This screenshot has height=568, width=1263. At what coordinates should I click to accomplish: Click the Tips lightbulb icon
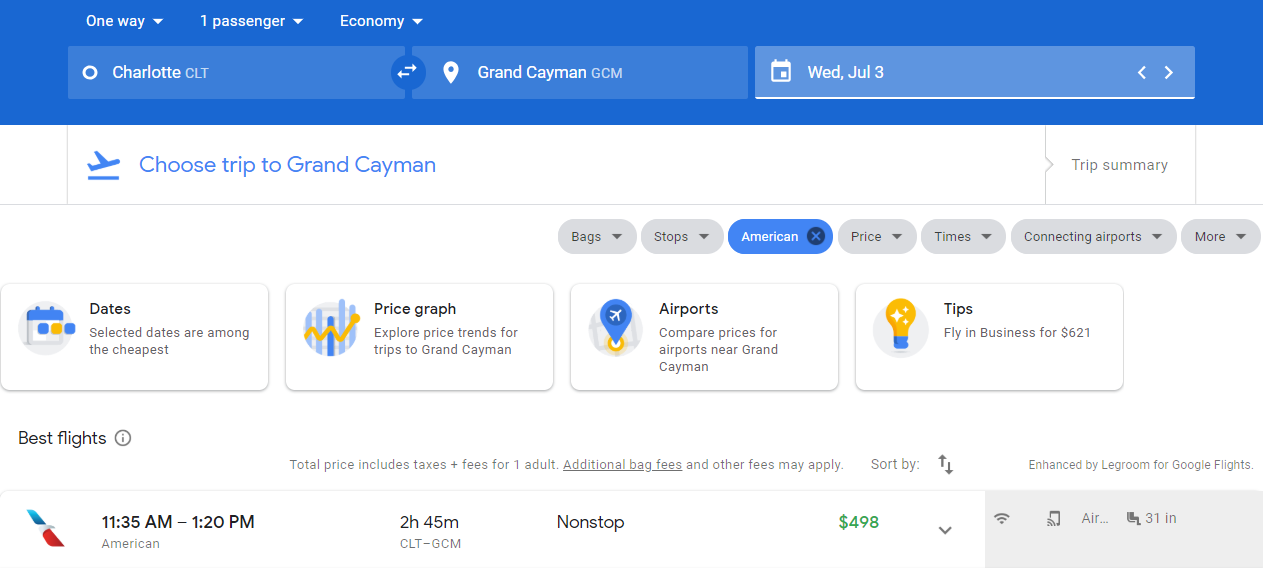click(x=901, y=329)
